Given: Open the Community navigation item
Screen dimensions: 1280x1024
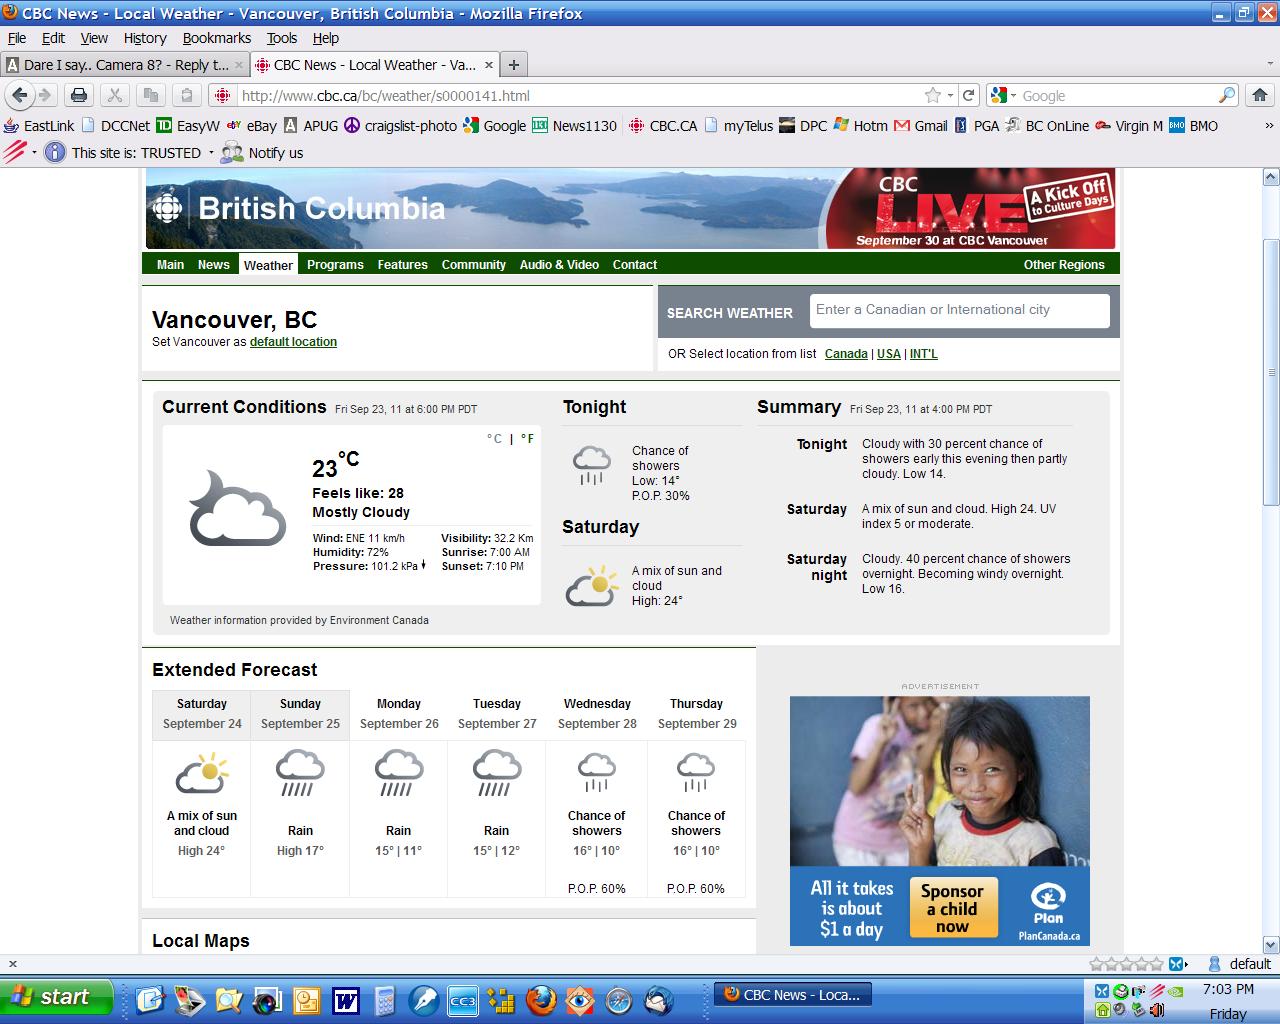Looking at the screenshot, I should (x=473, y=264).
